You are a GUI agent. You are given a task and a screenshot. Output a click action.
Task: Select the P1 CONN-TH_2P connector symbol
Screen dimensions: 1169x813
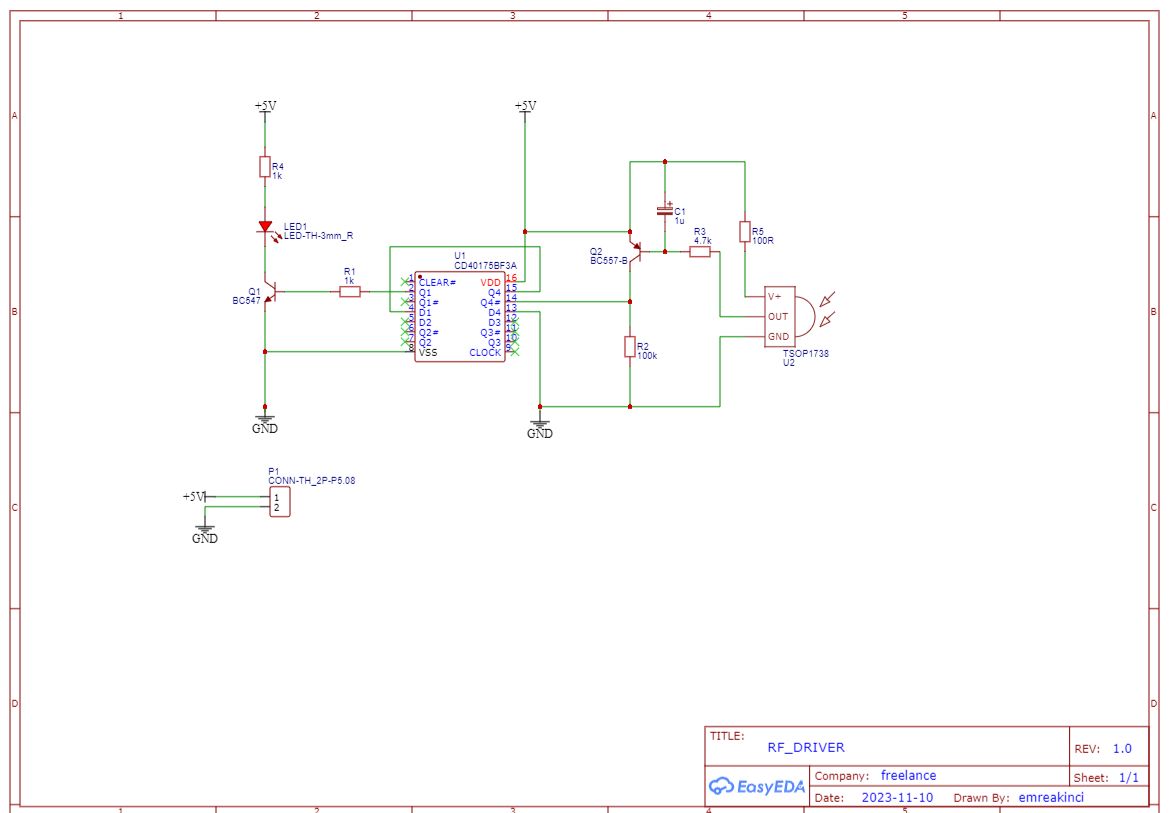[281, 503]
